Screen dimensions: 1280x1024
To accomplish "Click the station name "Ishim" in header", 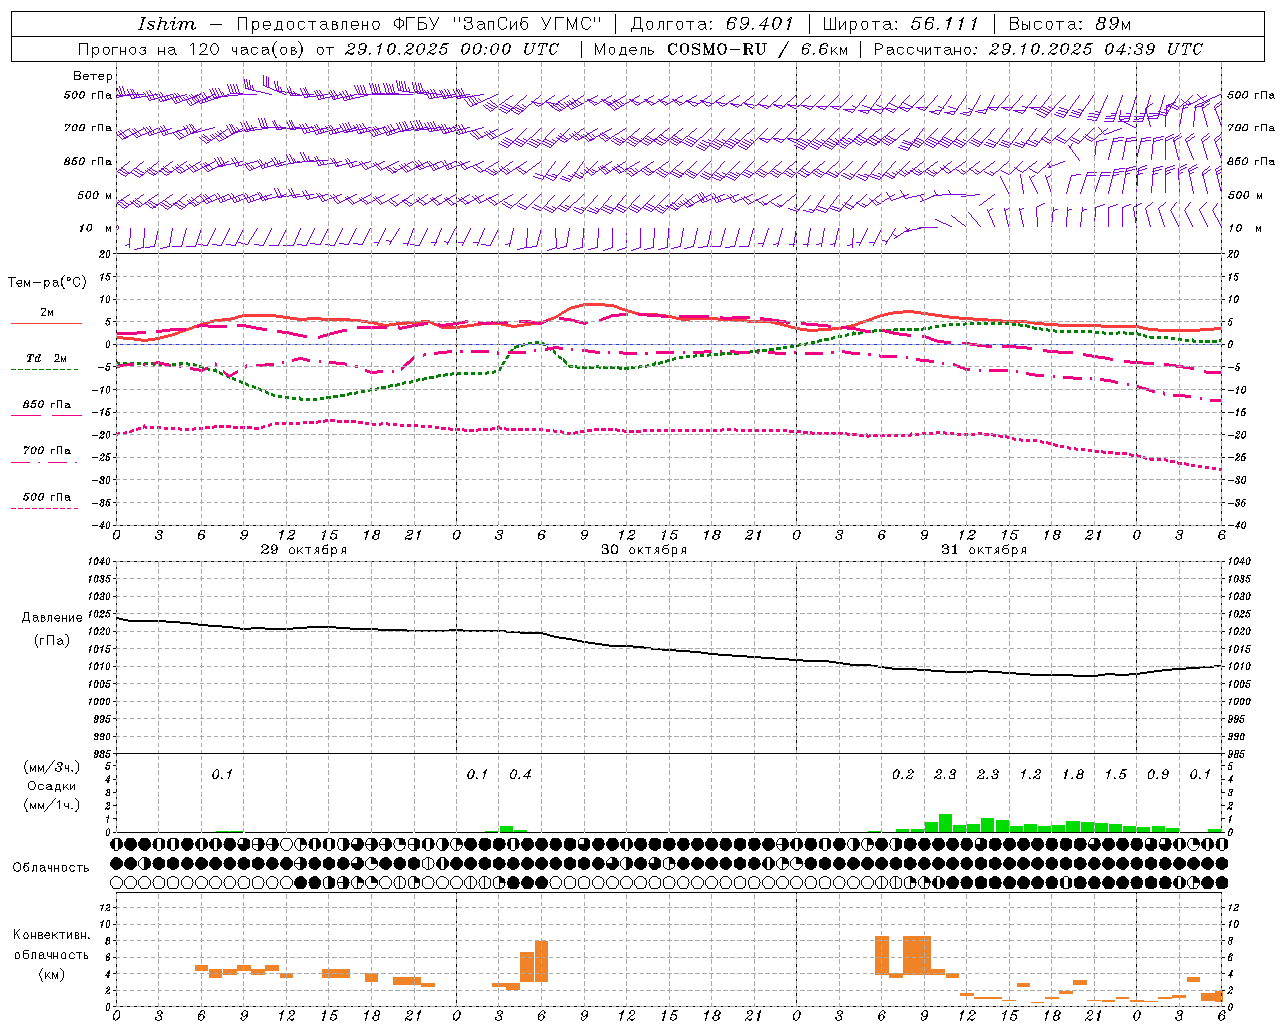I will click(167, 24).
